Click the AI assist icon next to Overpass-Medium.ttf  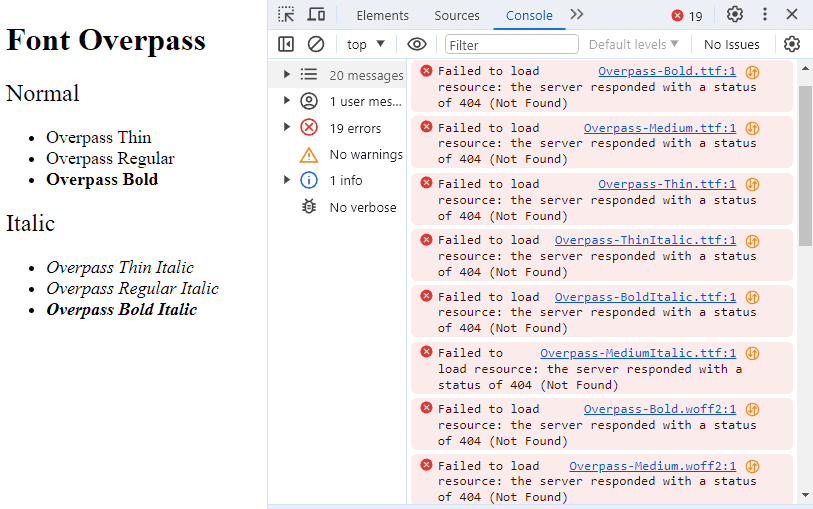pos(752,128)
